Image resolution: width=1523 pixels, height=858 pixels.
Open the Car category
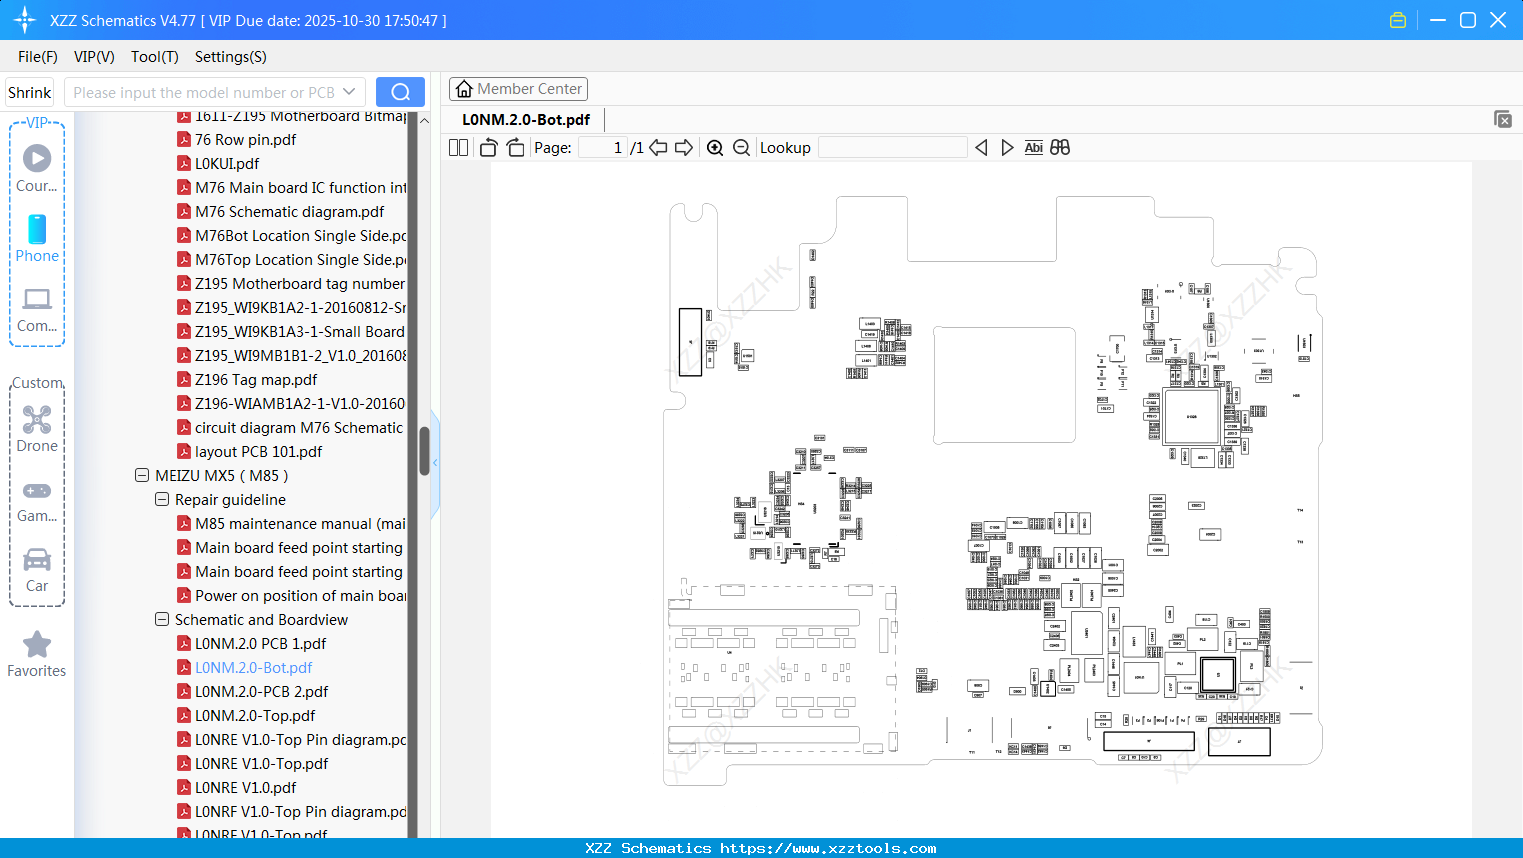pos(37,569)
